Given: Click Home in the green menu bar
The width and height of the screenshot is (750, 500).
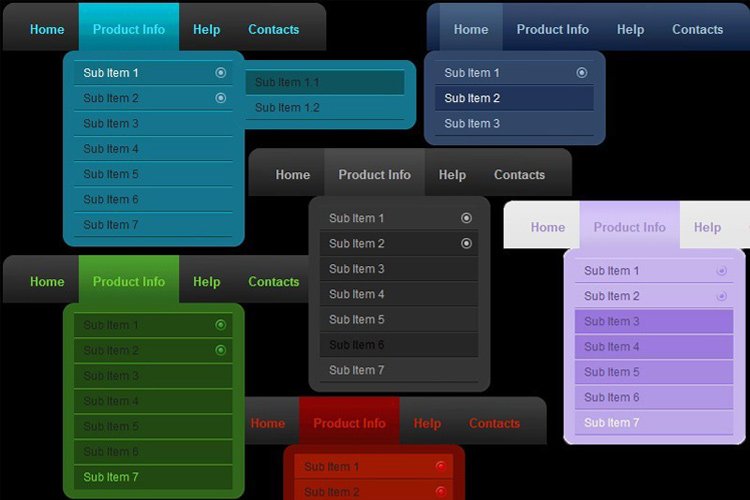Looking at the screenshot, I should [47, 281].
